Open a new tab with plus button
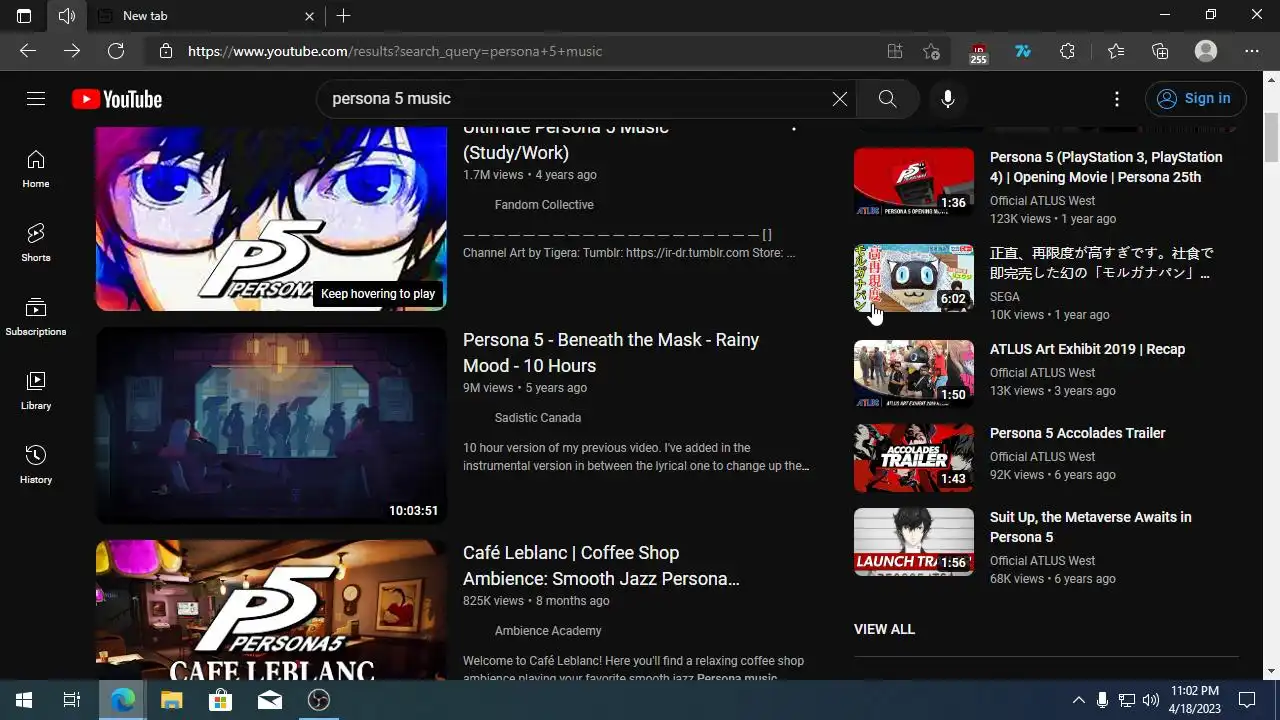The height and width of the screenshot is (720, 1280). pos(343,16)
